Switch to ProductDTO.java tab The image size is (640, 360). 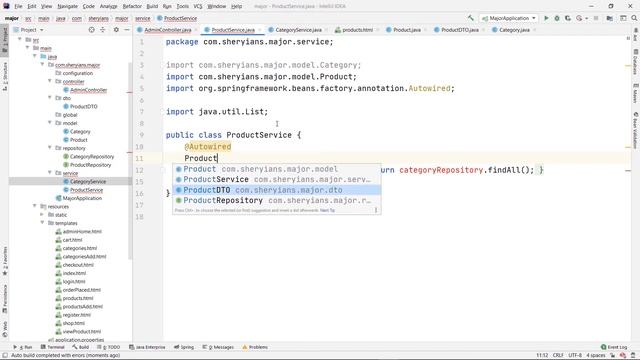[460, 30]
